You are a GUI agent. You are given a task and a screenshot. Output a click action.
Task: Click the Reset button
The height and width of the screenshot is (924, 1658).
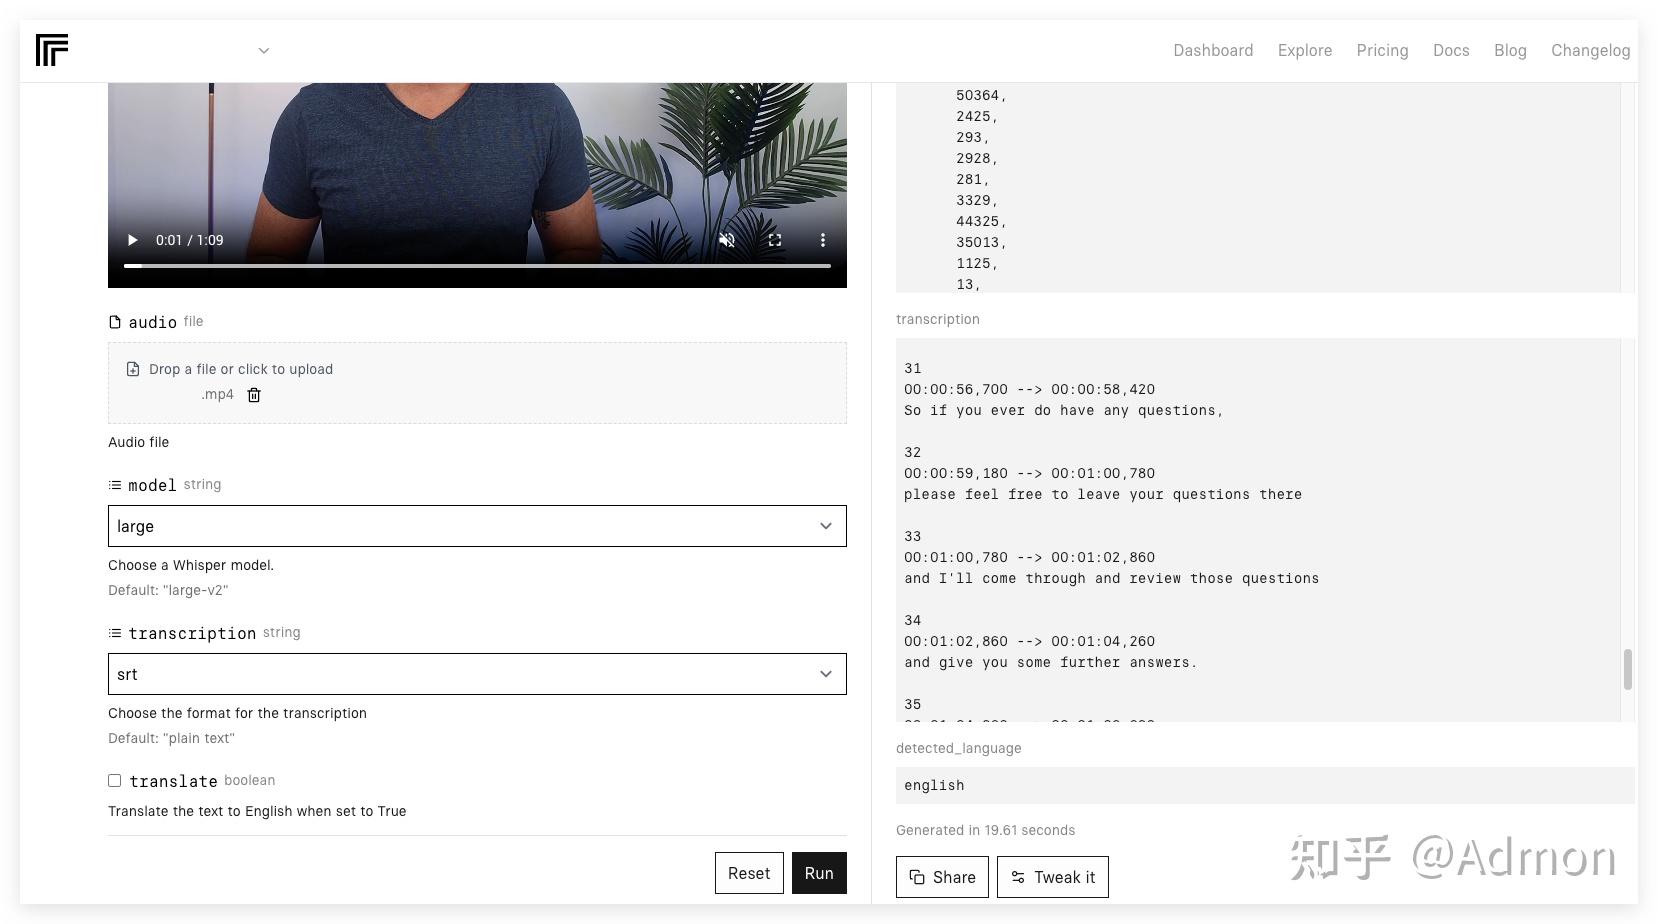coord(749,873)
